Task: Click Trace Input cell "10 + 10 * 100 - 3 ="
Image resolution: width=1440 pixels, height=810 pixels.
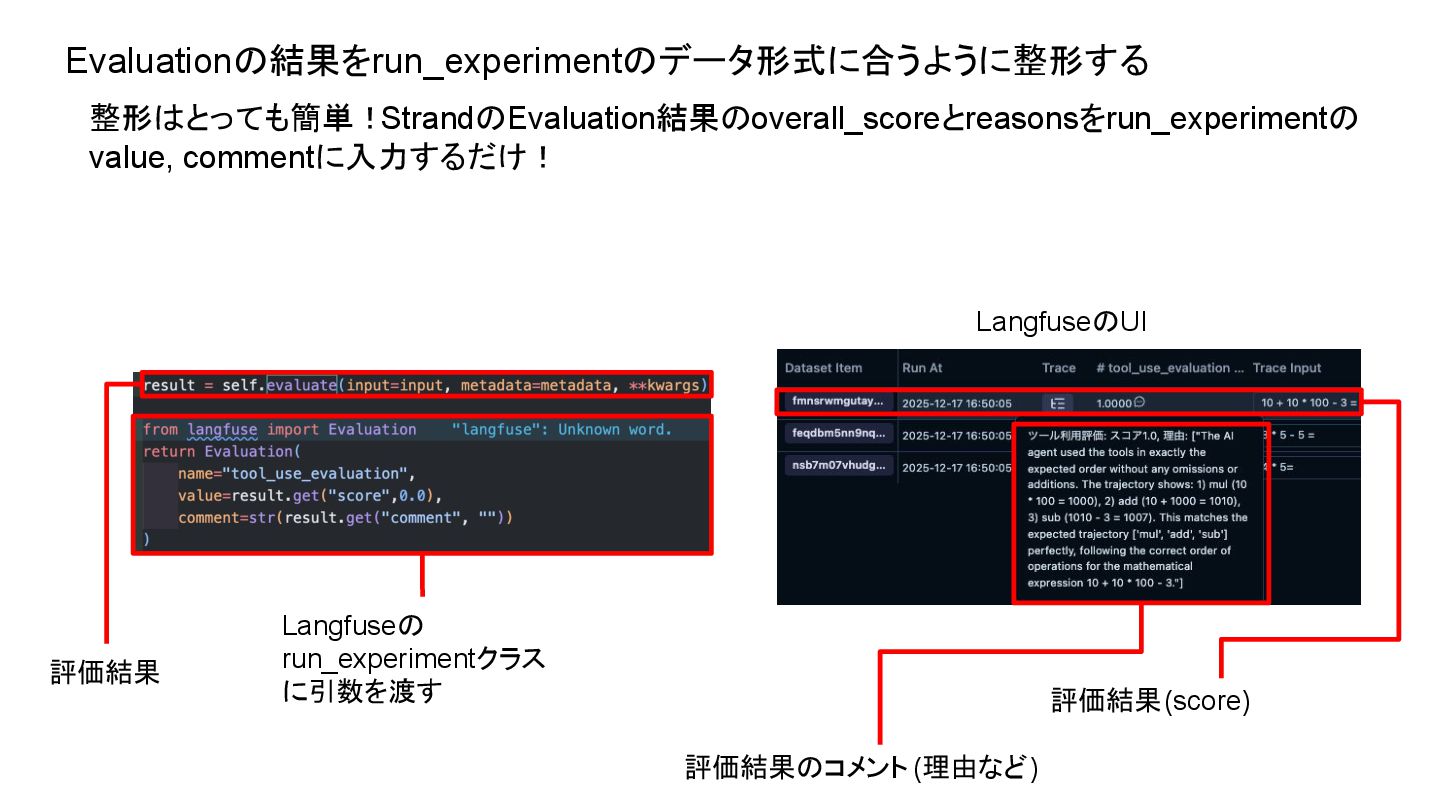Action: click(x=1309, y=404)
